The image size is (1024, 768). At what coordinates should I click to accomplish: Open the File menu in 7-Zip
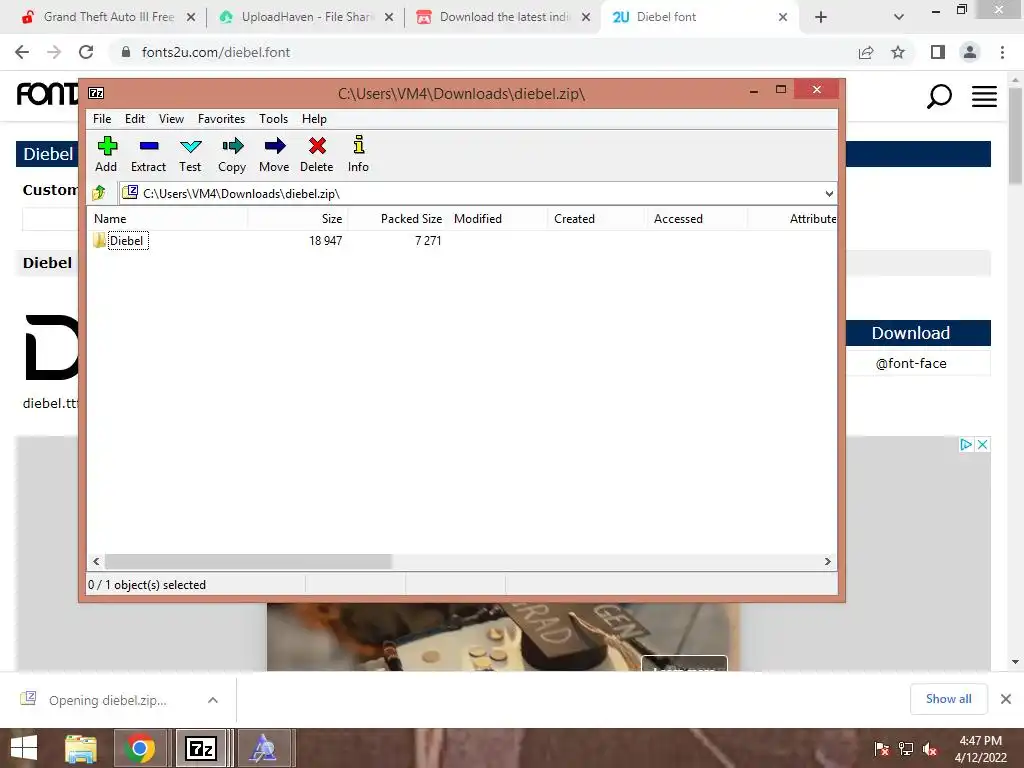coord(102,119)
